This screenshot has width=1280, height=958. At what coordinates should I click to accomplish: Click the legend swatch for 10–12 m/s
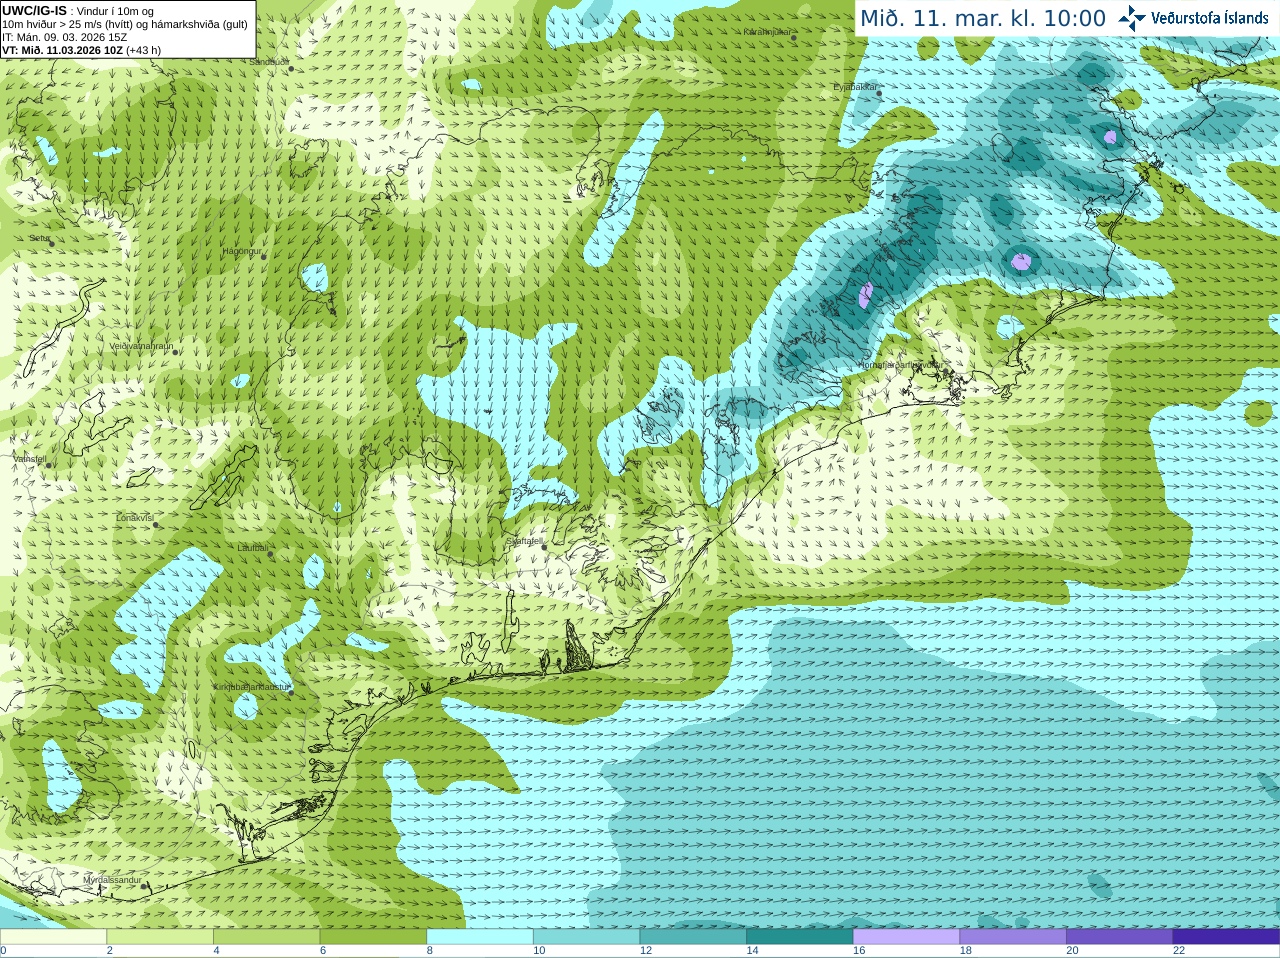pos(586,937)
